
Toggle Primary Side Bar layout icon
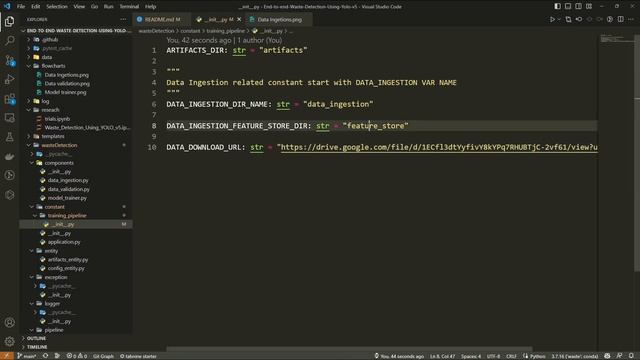(x=557, y=7)
